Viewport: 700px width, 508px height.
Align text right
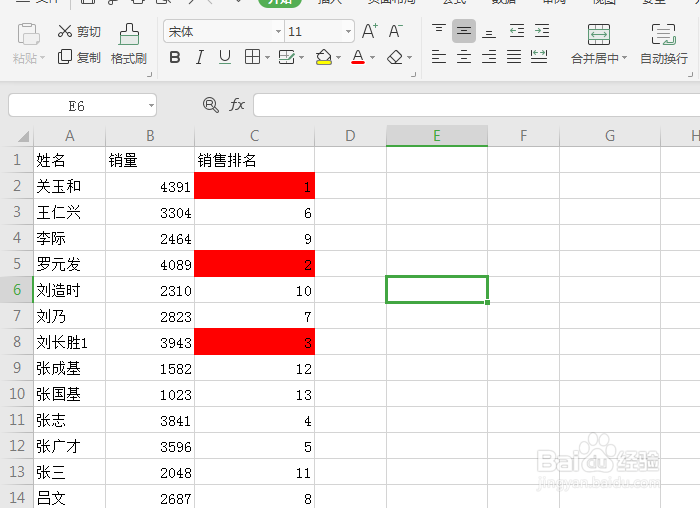click(x=489, y=57)
